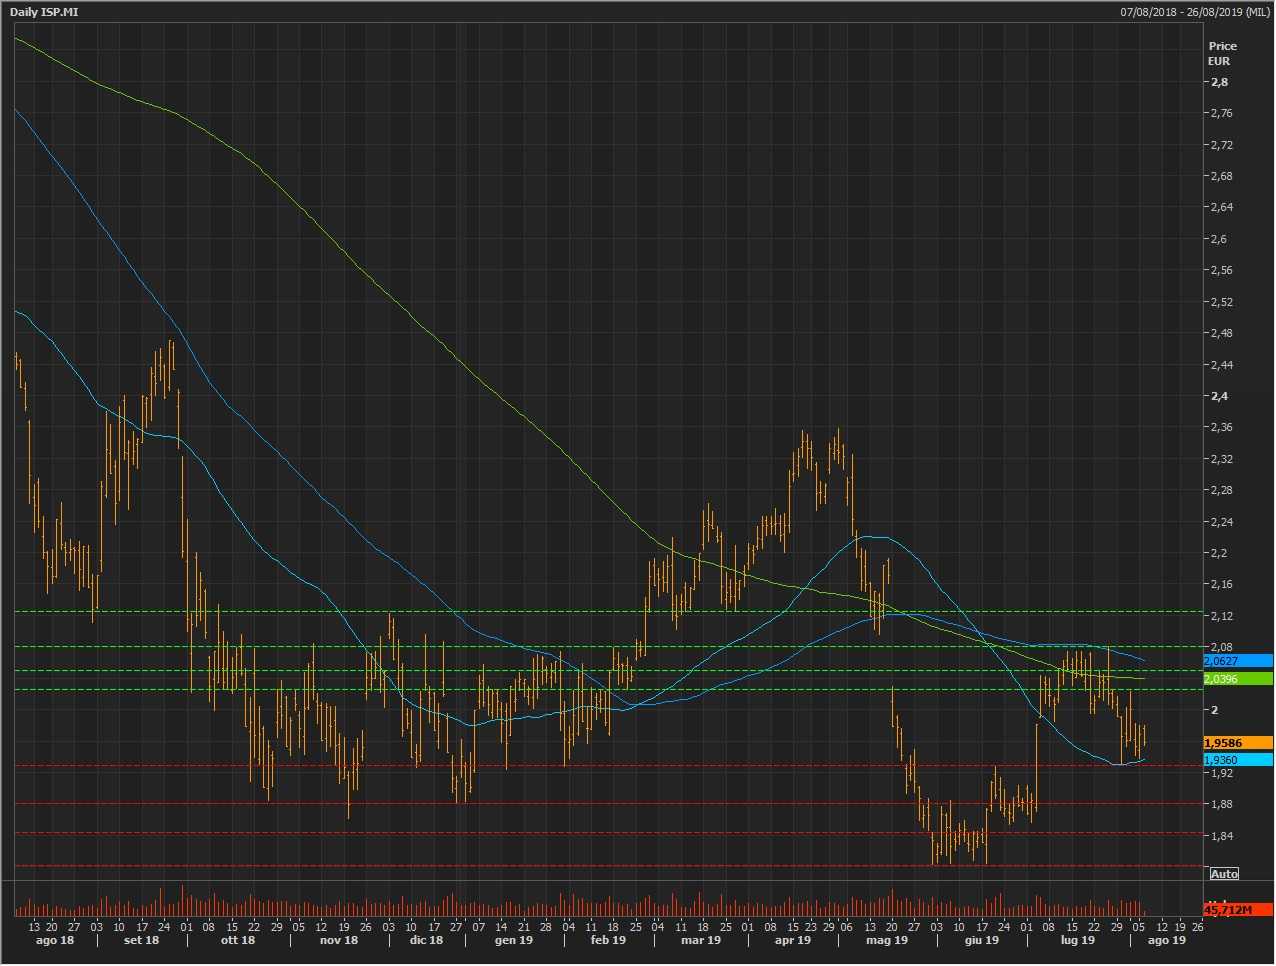1276x966 pixels.
Task: Click the gen 19 month label
Action: (x=514, y=940)
